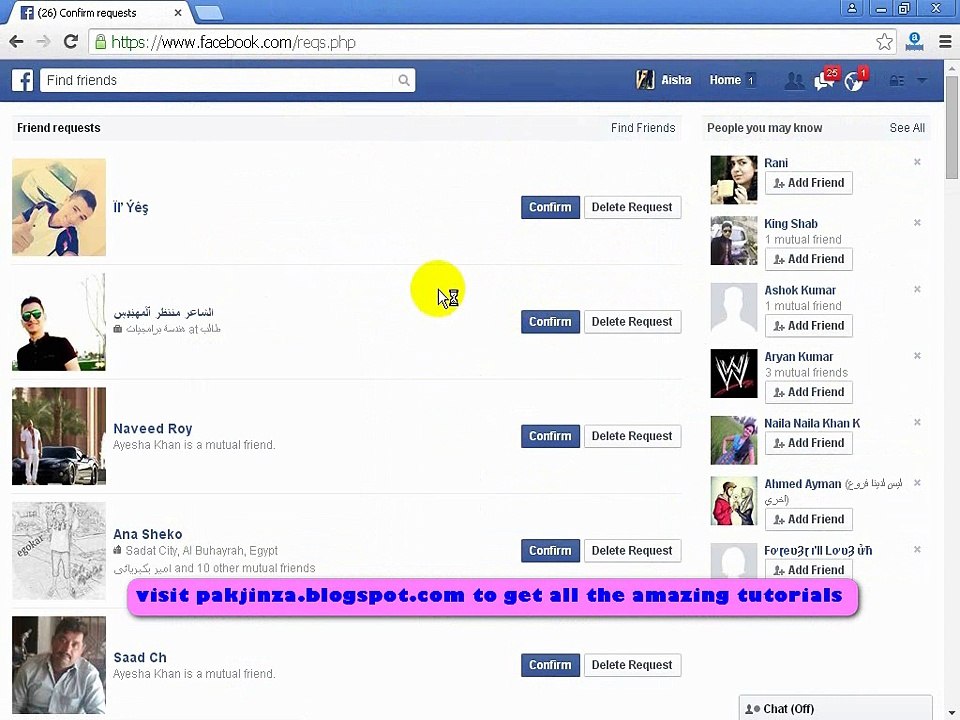
Task: Click "Sadat City, Al Buhayrah, Egypt" text
Action: (x=201, y=551)
